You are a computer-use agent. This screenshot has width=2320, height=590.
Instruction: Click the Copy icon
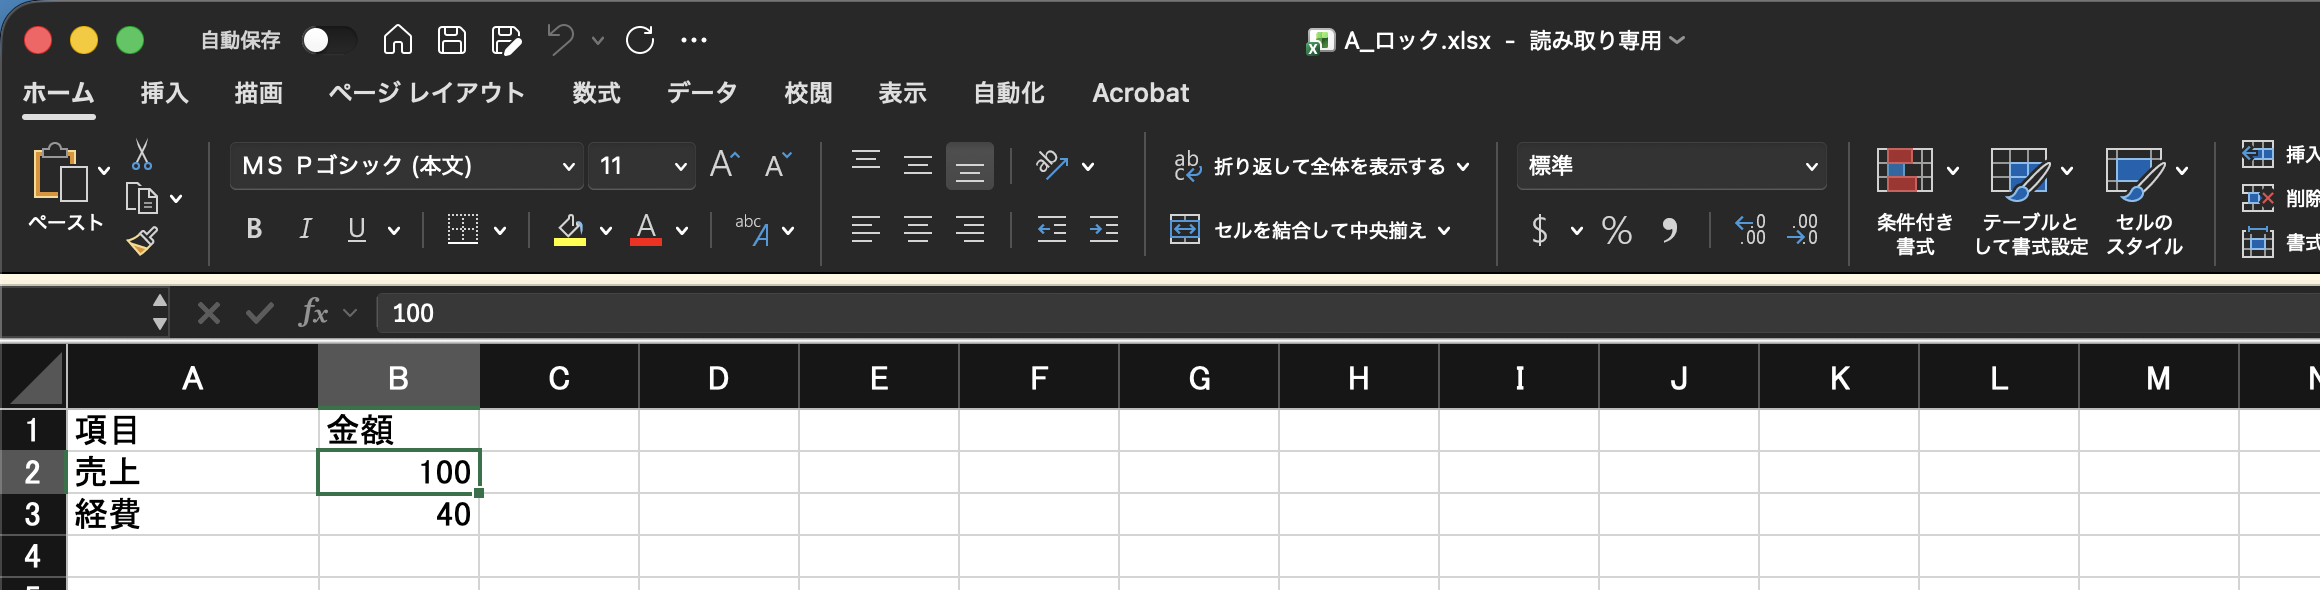[x=142, y=198]
